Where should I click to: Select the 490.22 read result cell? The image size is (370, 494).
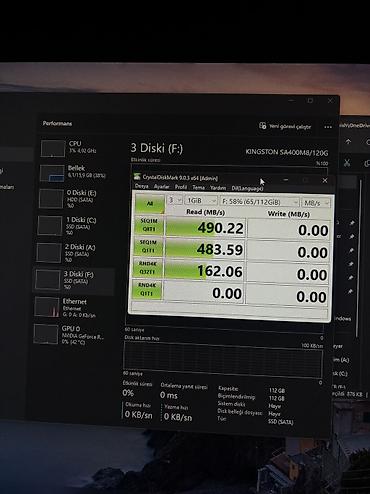point(205,228)
